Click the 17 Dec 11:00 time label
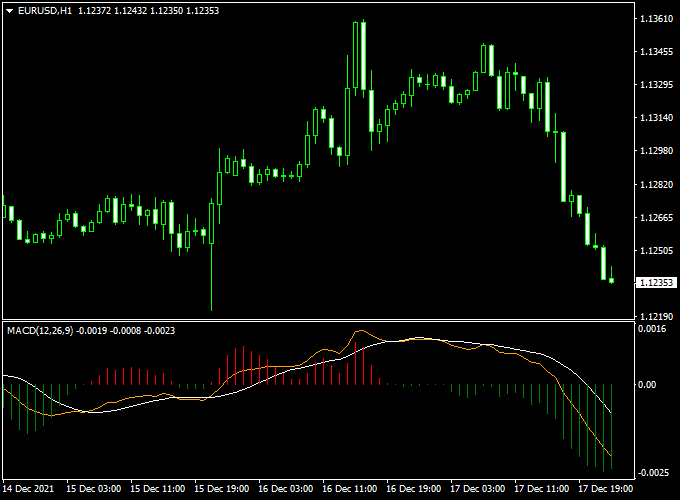 coord(541,489)
